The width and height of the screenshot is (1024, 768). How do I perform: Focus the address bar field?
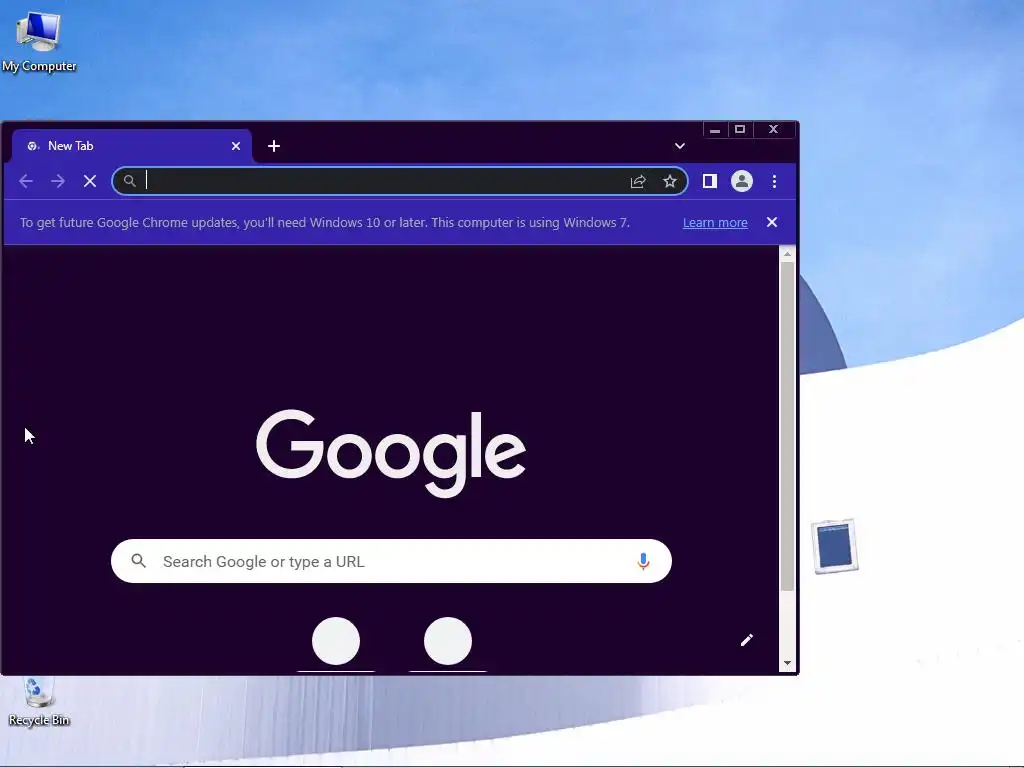400,181
